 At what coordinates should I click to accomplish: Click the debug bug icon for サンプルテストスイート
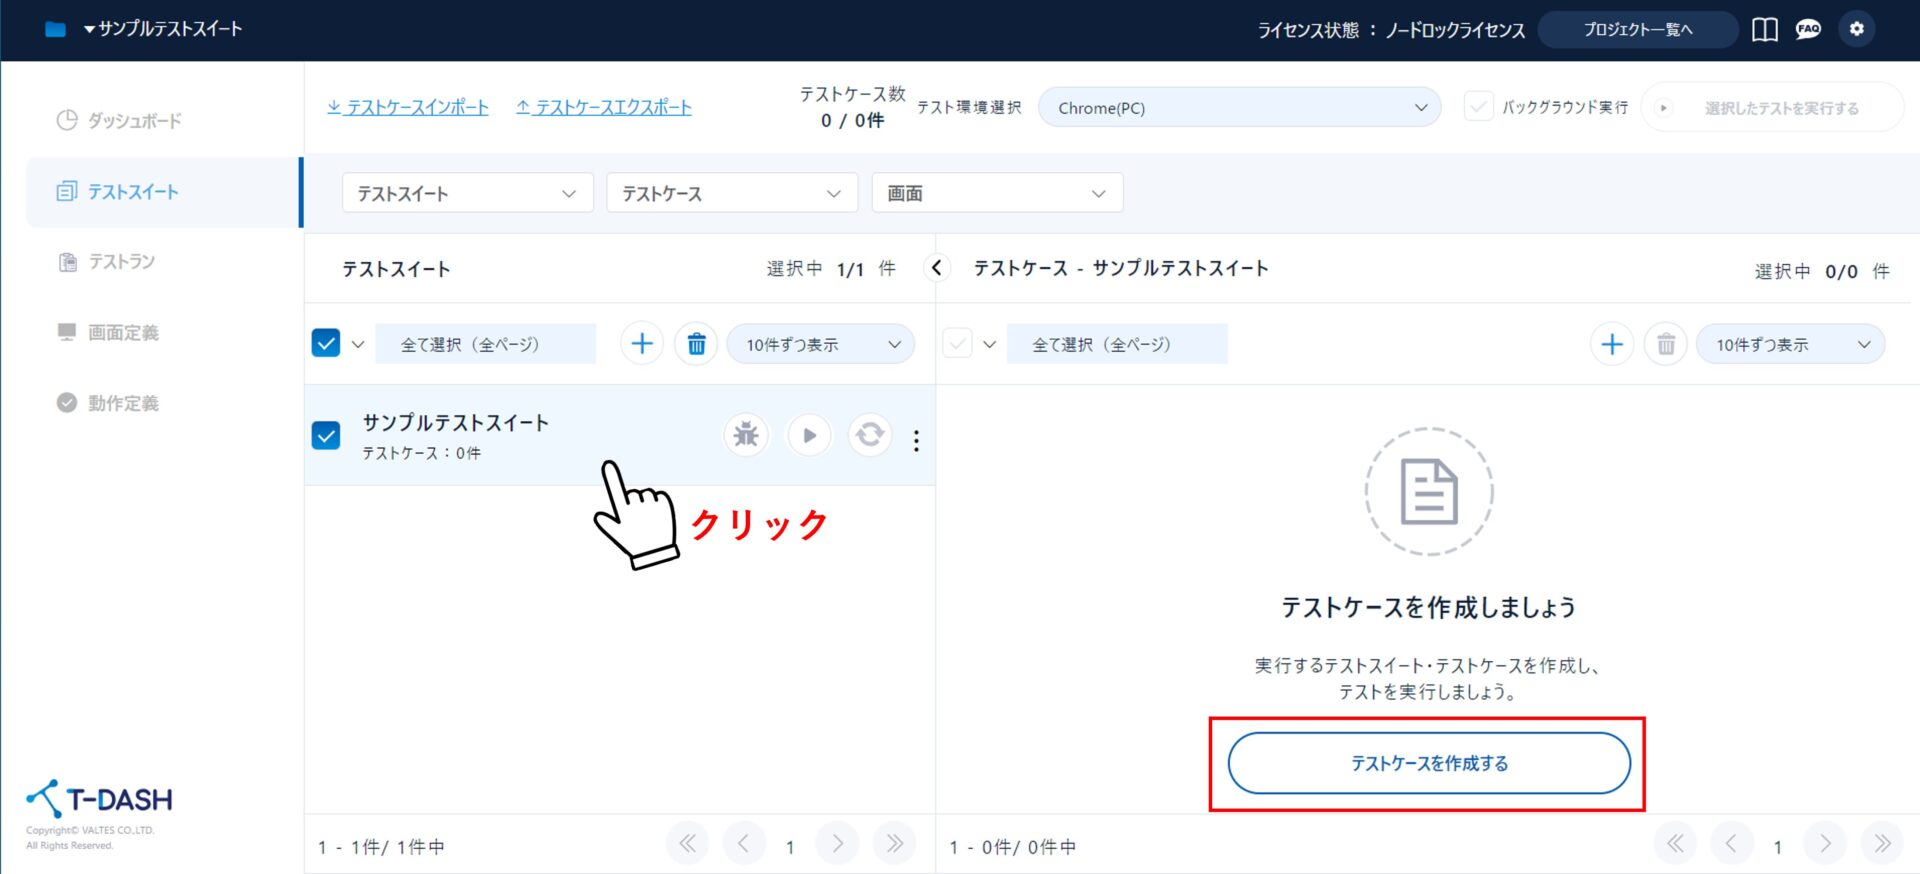(x=746, y=435)
